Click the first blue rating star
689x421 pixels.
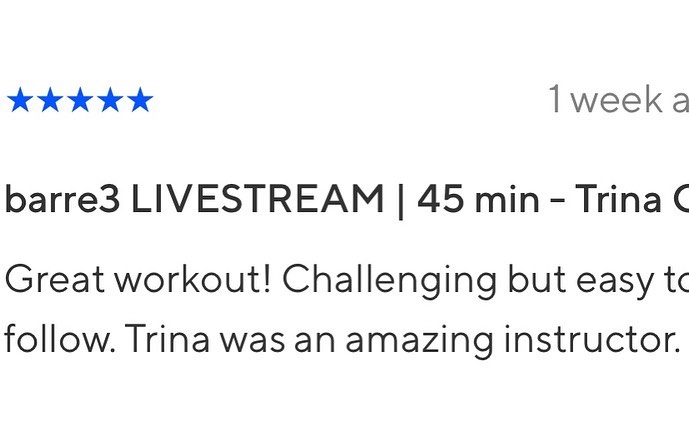pos(19,100)
